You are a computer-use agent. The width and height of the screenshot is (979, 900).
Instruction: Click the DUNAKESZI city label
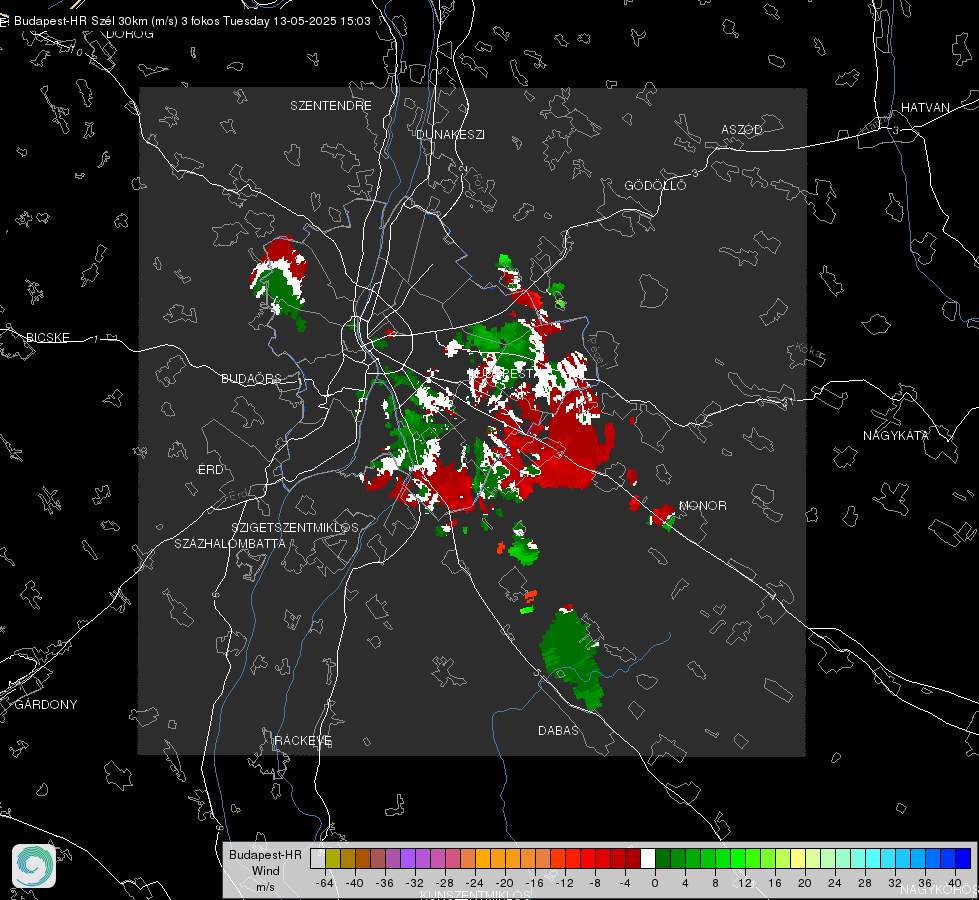450,134
